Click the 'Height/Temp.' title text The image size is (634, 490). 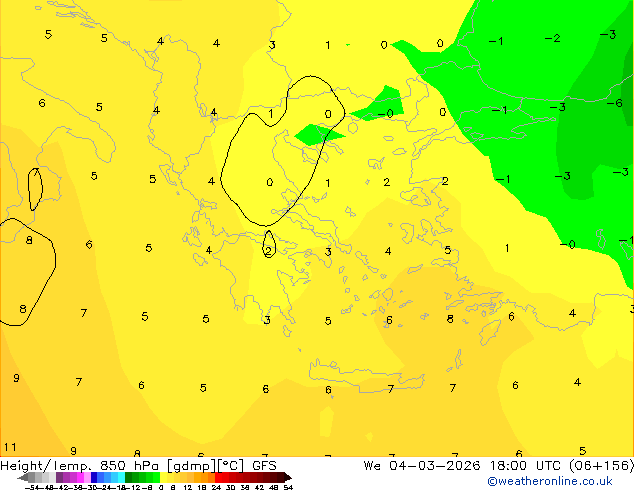click(46, 466)
